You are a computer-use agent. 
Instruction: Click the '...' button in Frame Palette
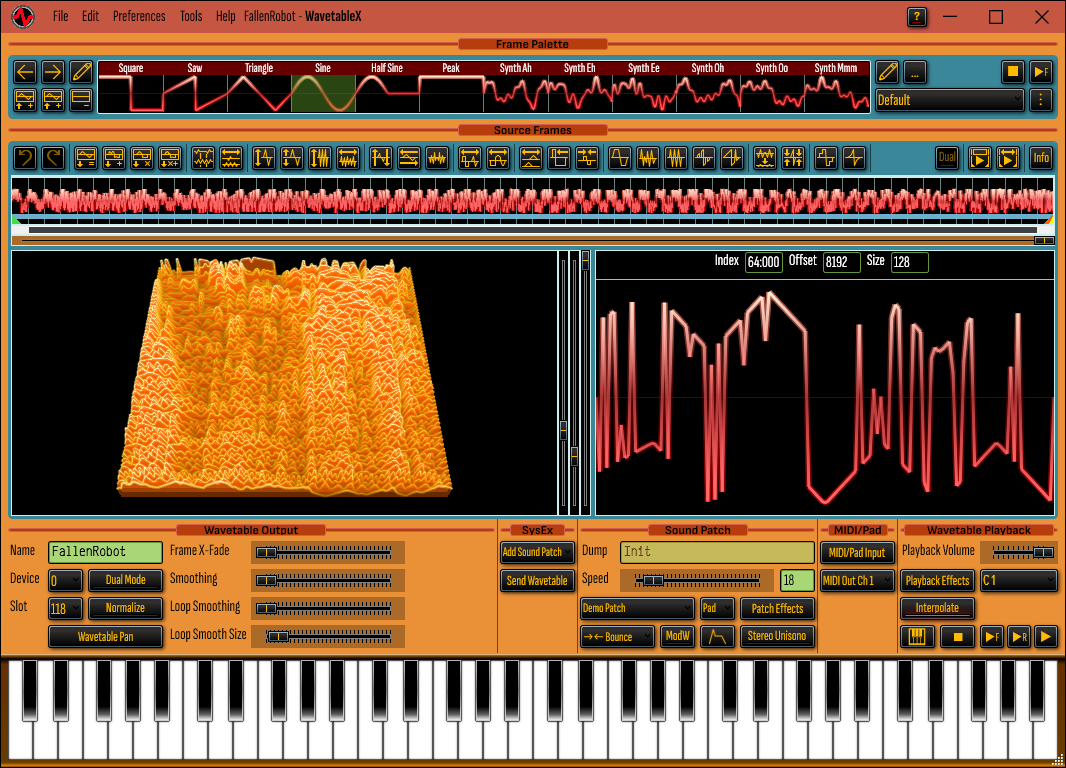click(915, 72)
